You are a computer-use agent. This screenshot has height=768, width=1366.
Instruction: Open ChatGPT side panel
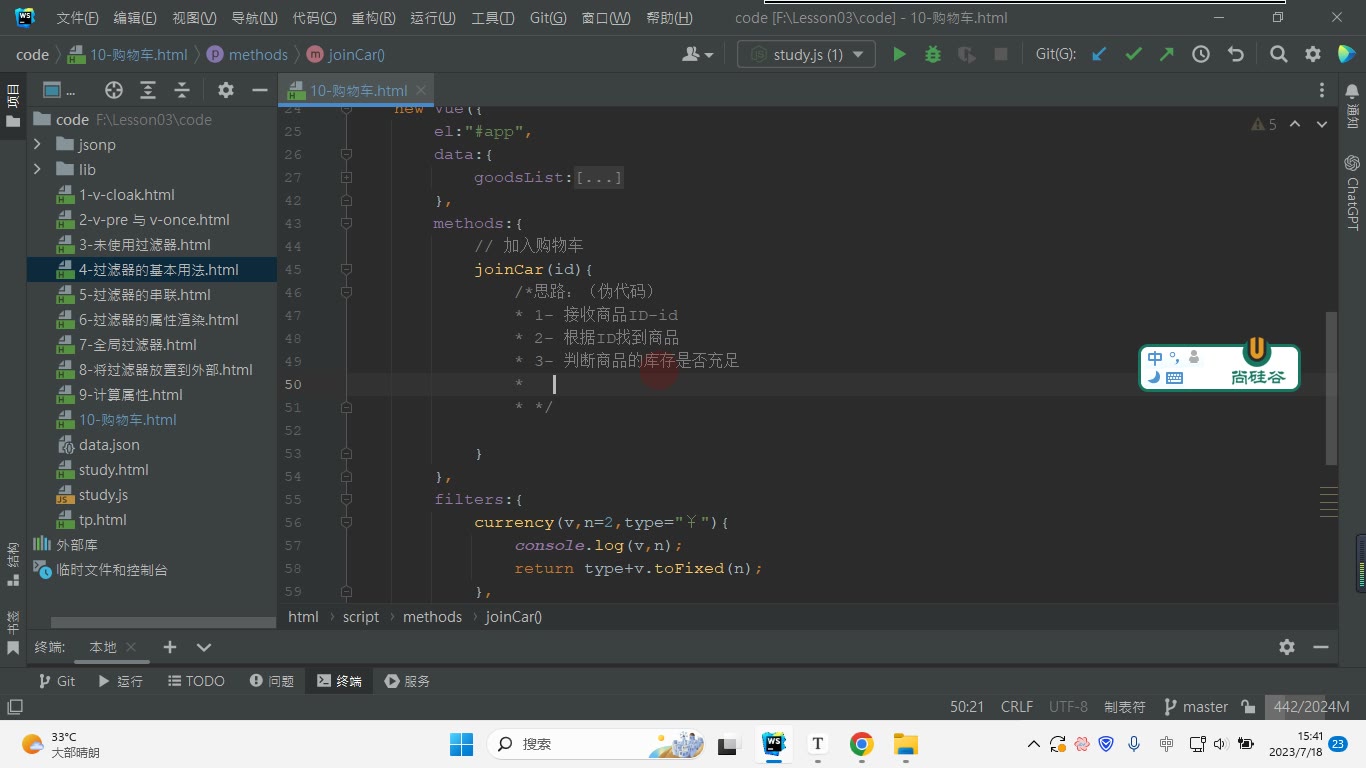[x=1352, y=192]
